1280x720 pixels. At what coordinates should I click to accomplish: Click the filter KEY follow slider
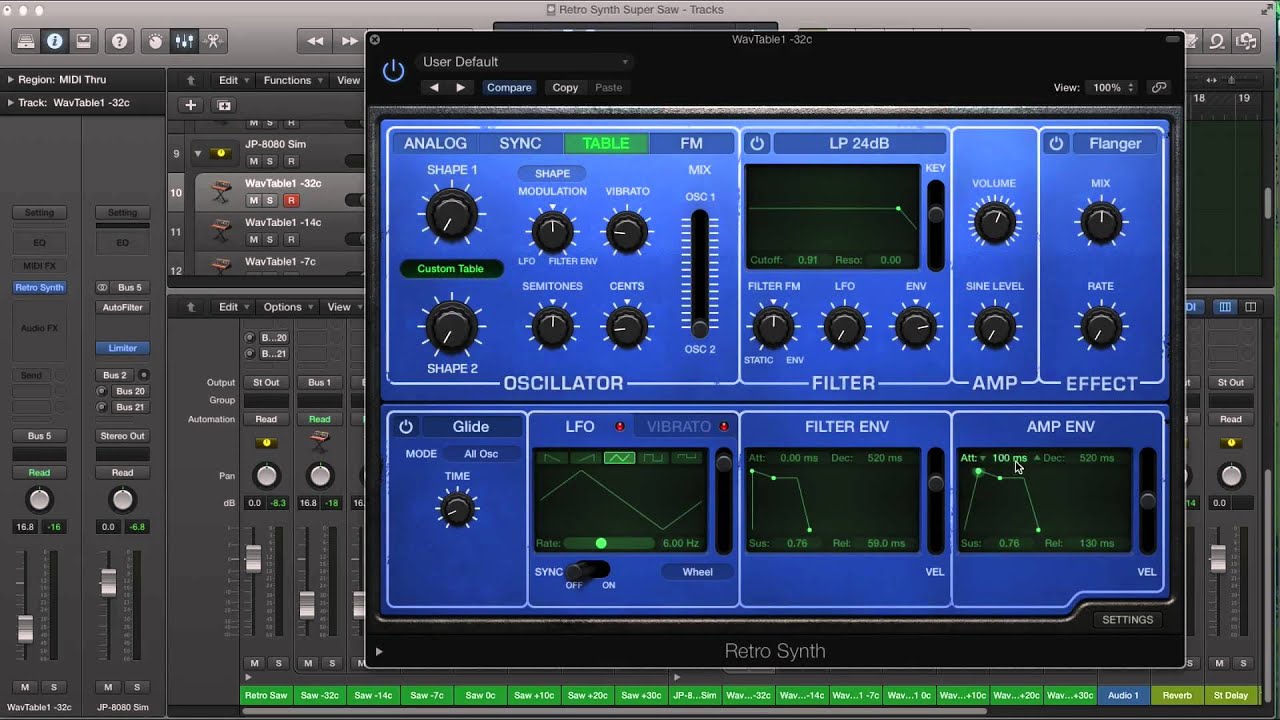point(936,226)
